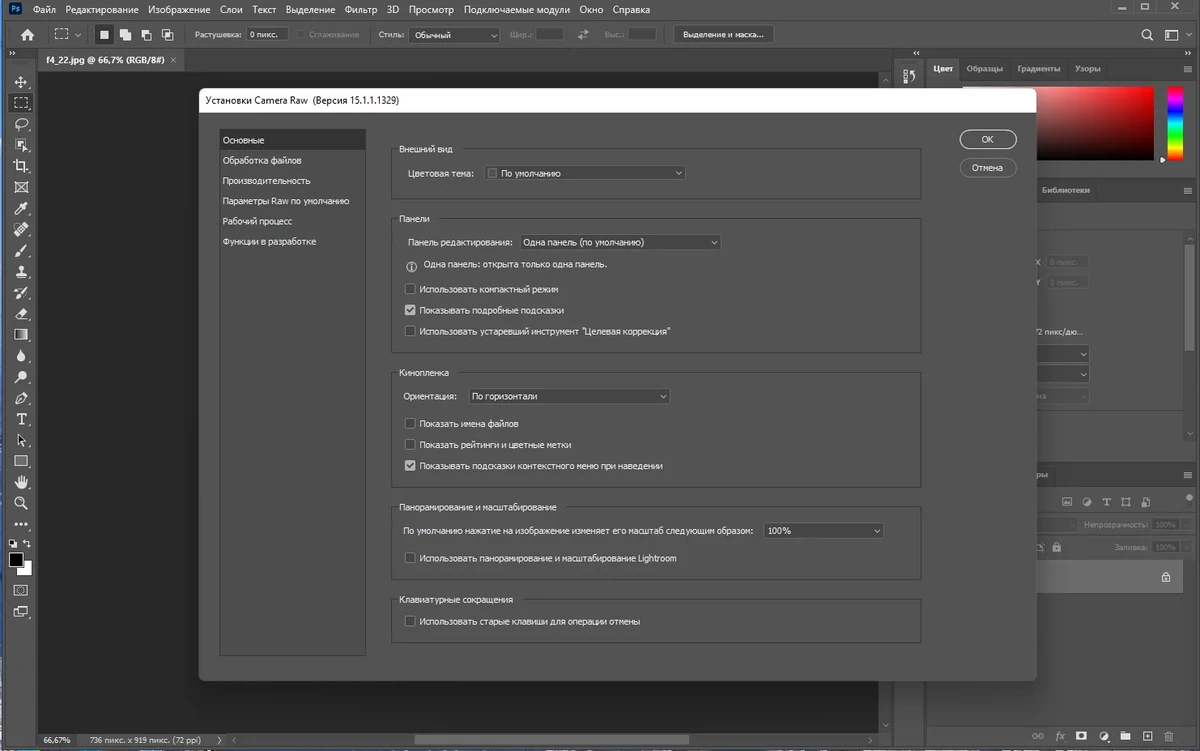
Task: Select the Brush tool
Action: point(21,250)
